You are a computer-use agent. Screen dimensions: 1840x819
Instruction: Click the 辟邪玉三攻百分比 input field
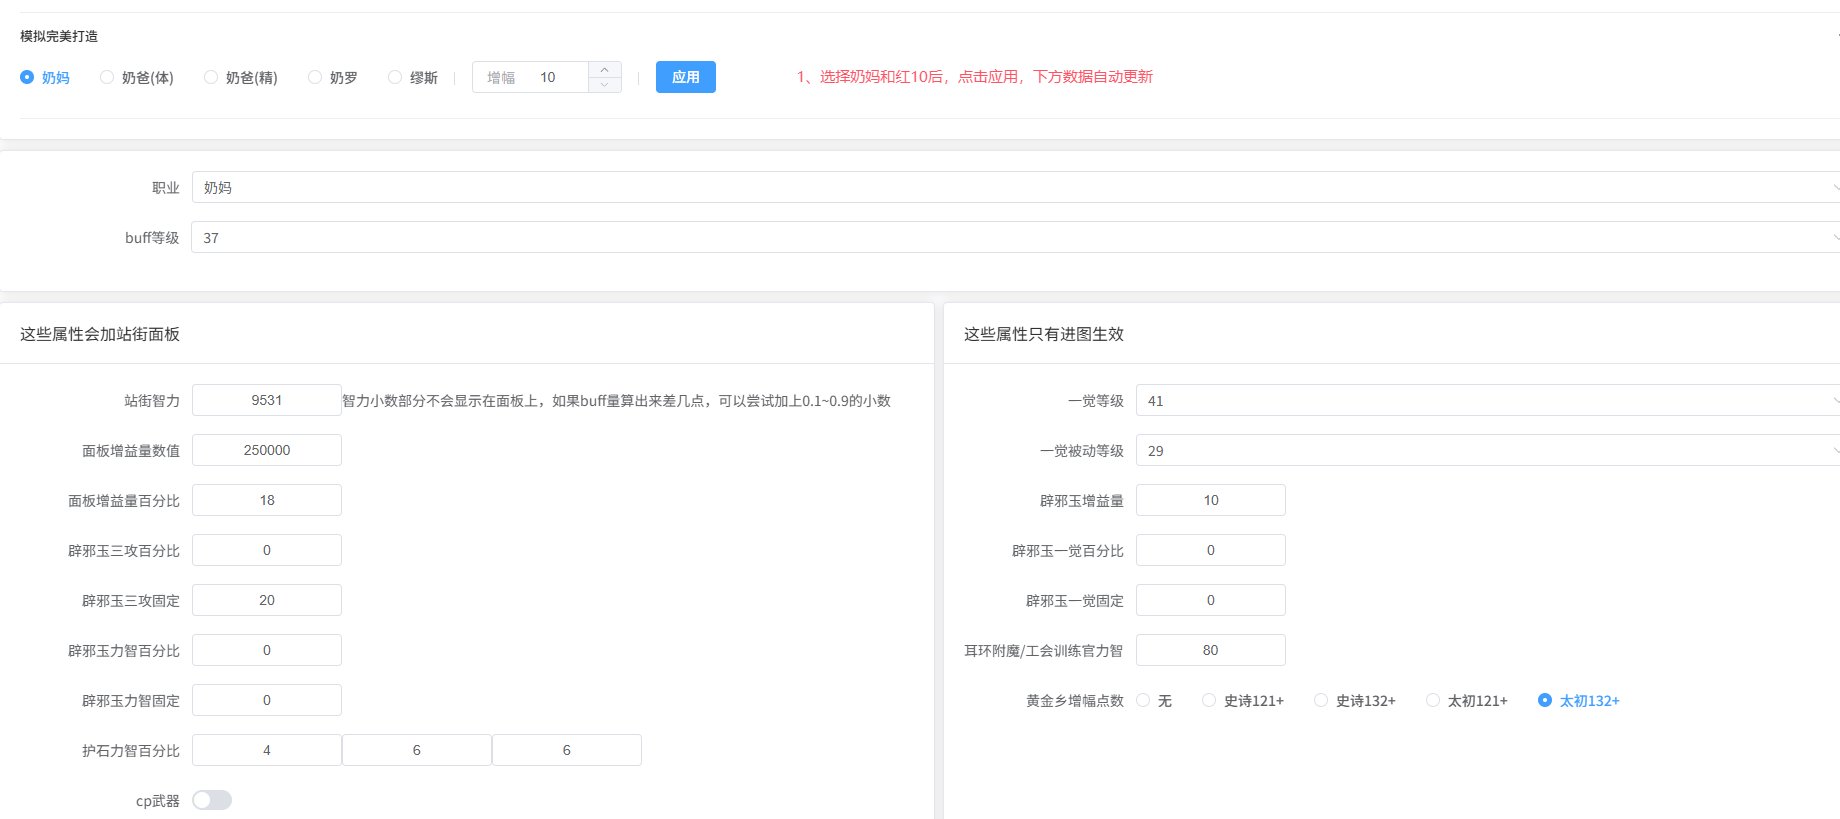point(267,550)
